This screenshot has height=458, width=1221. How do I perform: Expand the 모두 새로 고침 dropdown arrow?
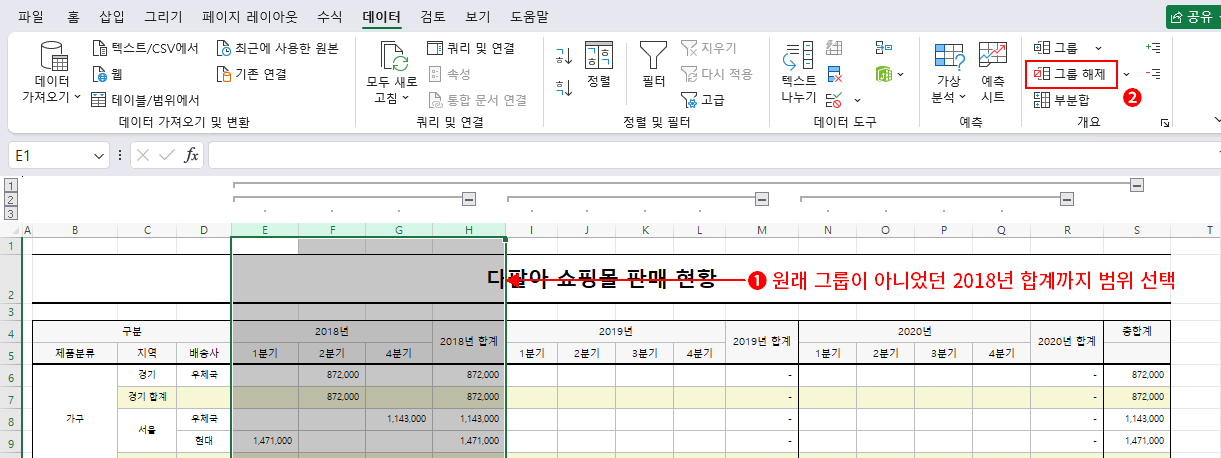coord(406,98)
